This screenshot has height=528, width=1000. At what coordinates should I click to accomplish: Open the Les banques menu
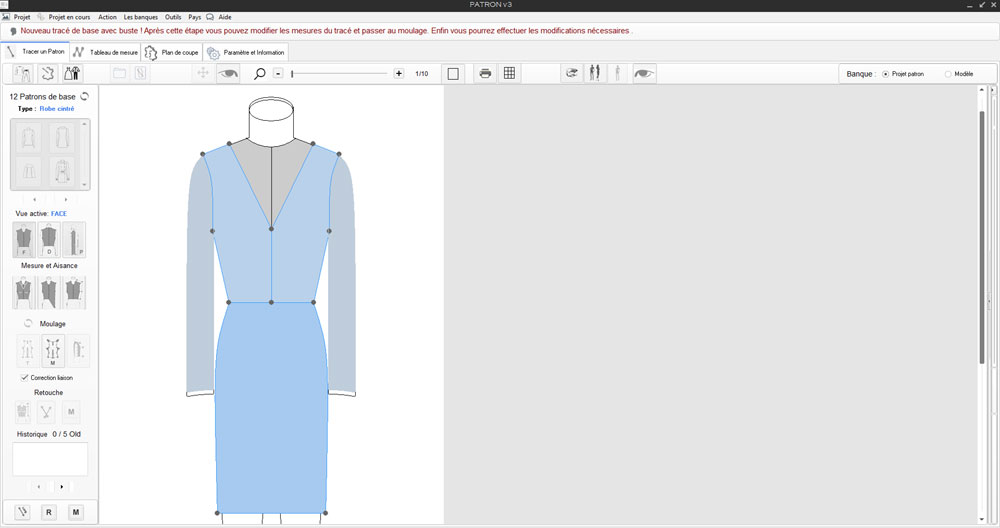(141, 17)
